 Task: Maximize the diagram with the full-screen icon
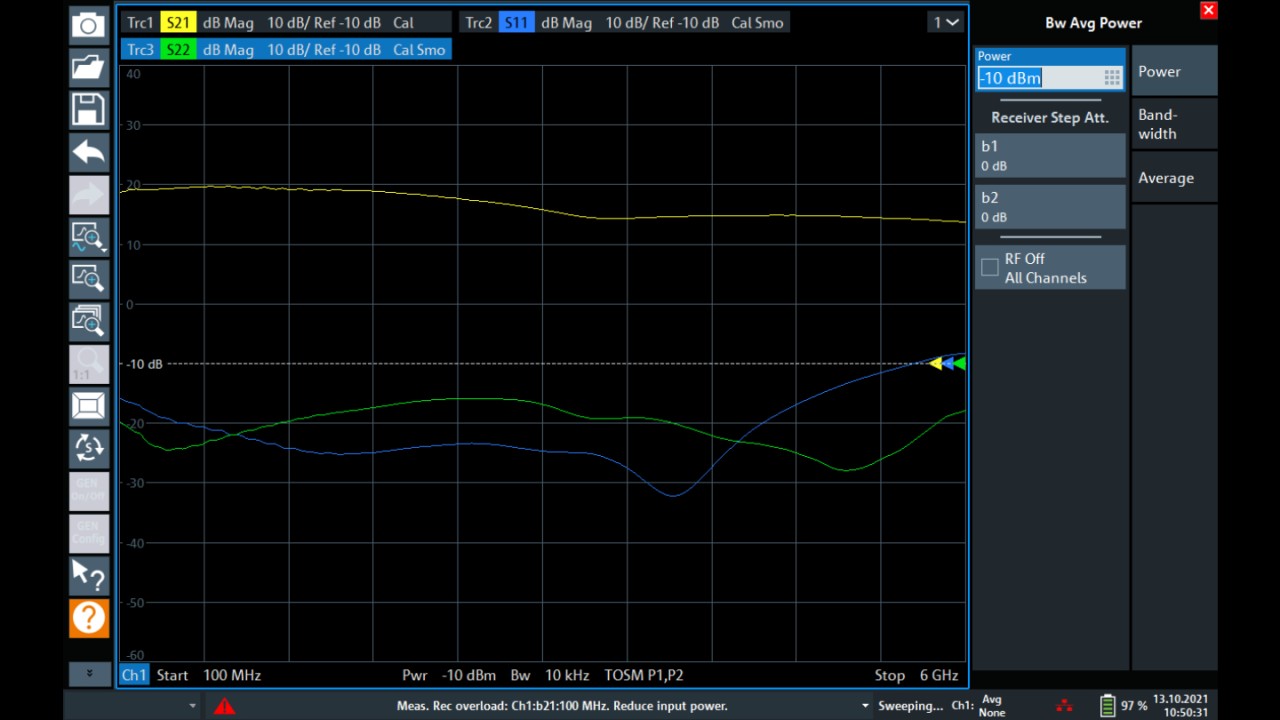click(88, 406)
